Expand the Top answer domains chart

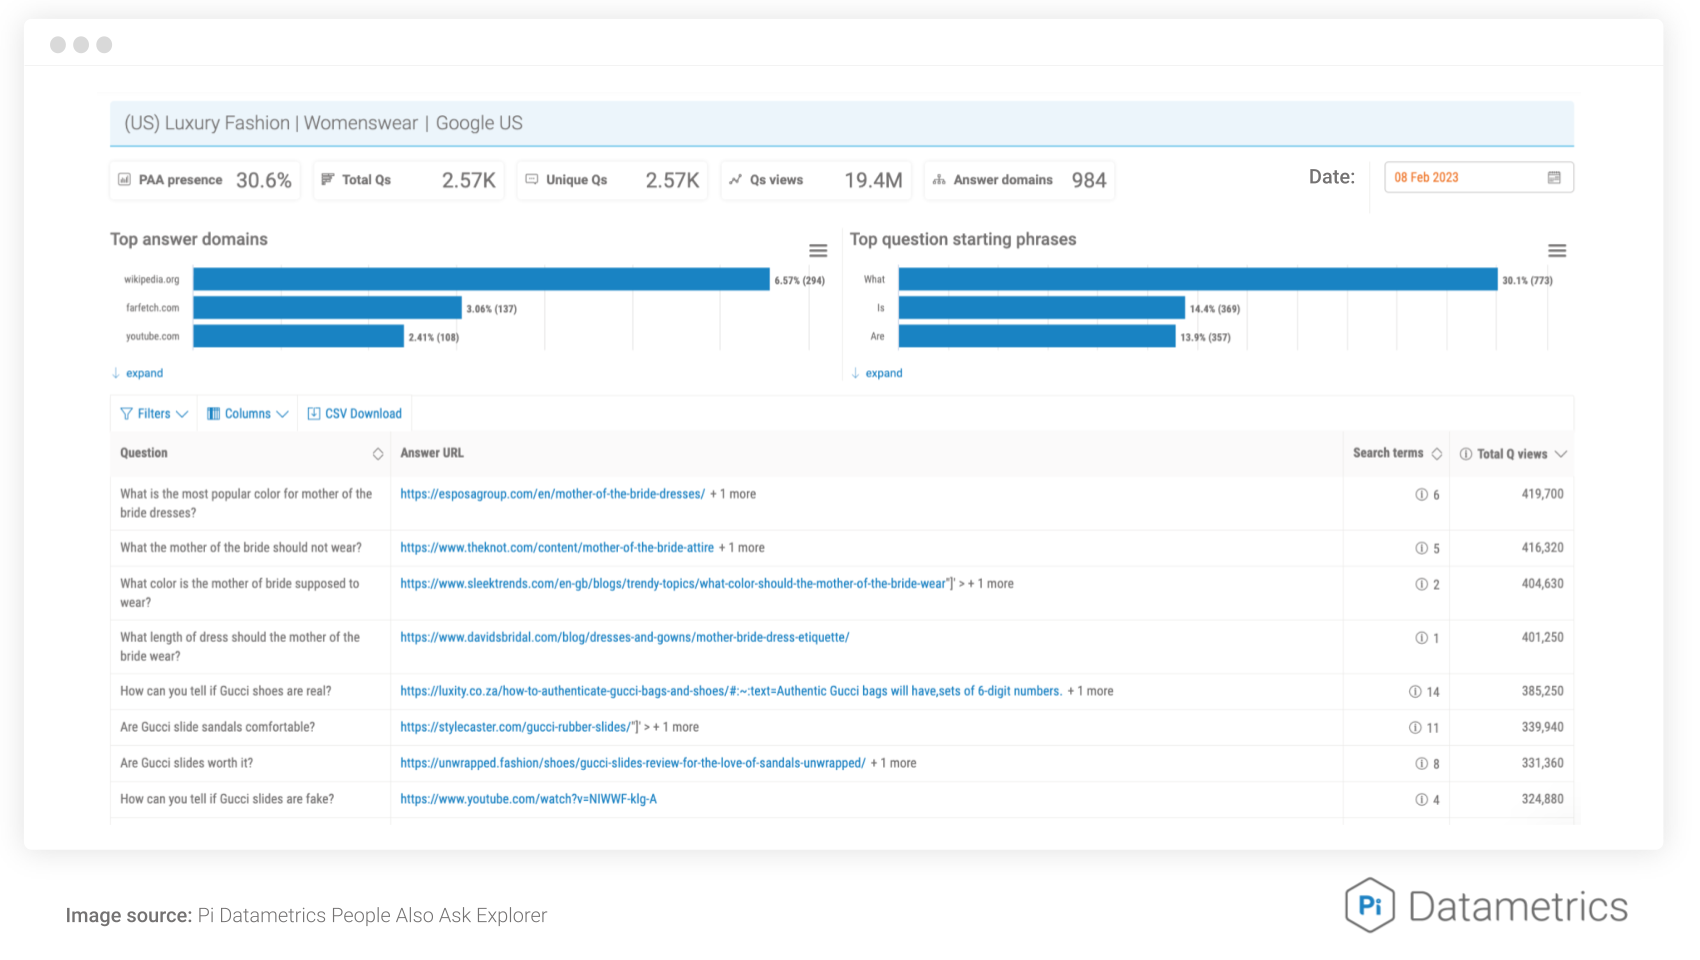[137, 373]
